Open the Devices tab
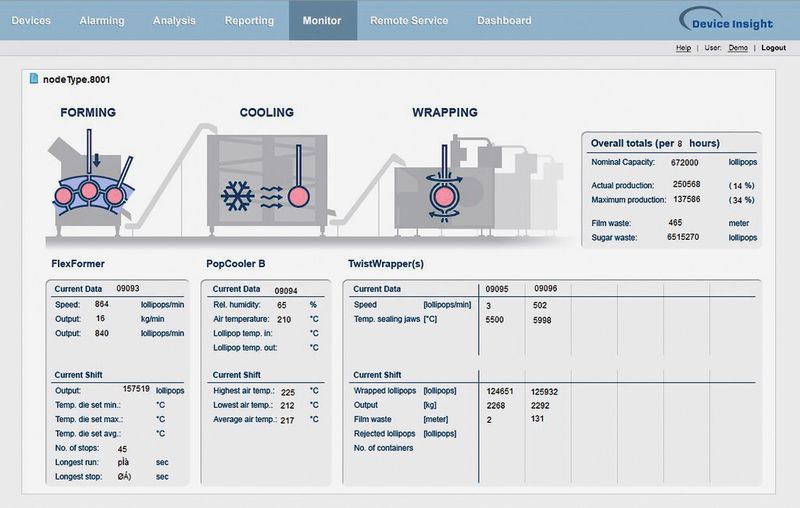The height and width of the screenshot is (508, 800). click(x=31, y=20)
